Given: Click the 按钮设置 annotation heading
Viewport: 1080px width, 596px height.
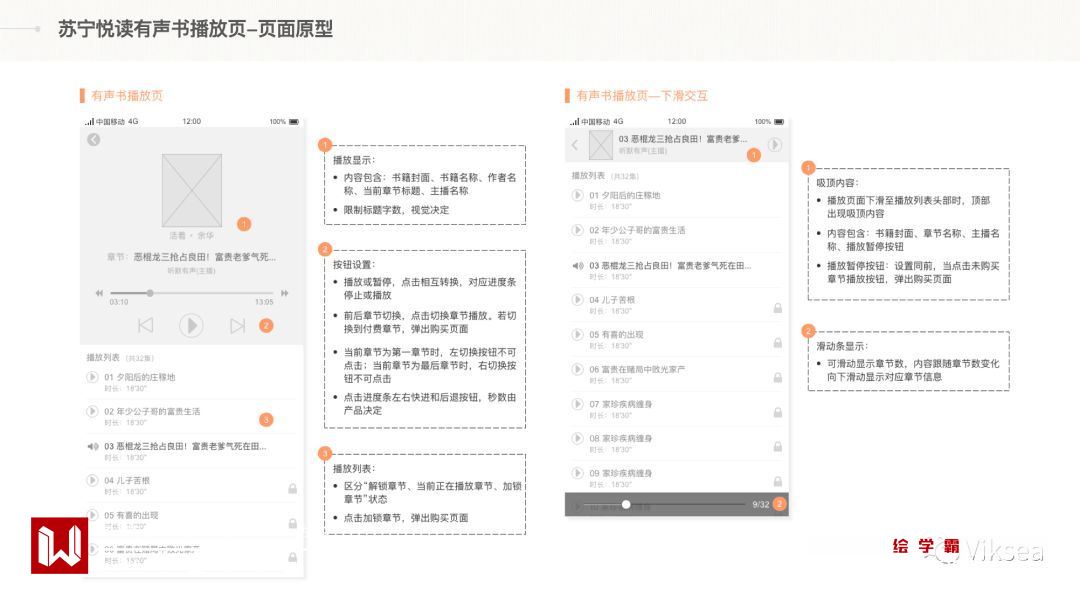Looking at the screenshot, I should pos(354,265).
